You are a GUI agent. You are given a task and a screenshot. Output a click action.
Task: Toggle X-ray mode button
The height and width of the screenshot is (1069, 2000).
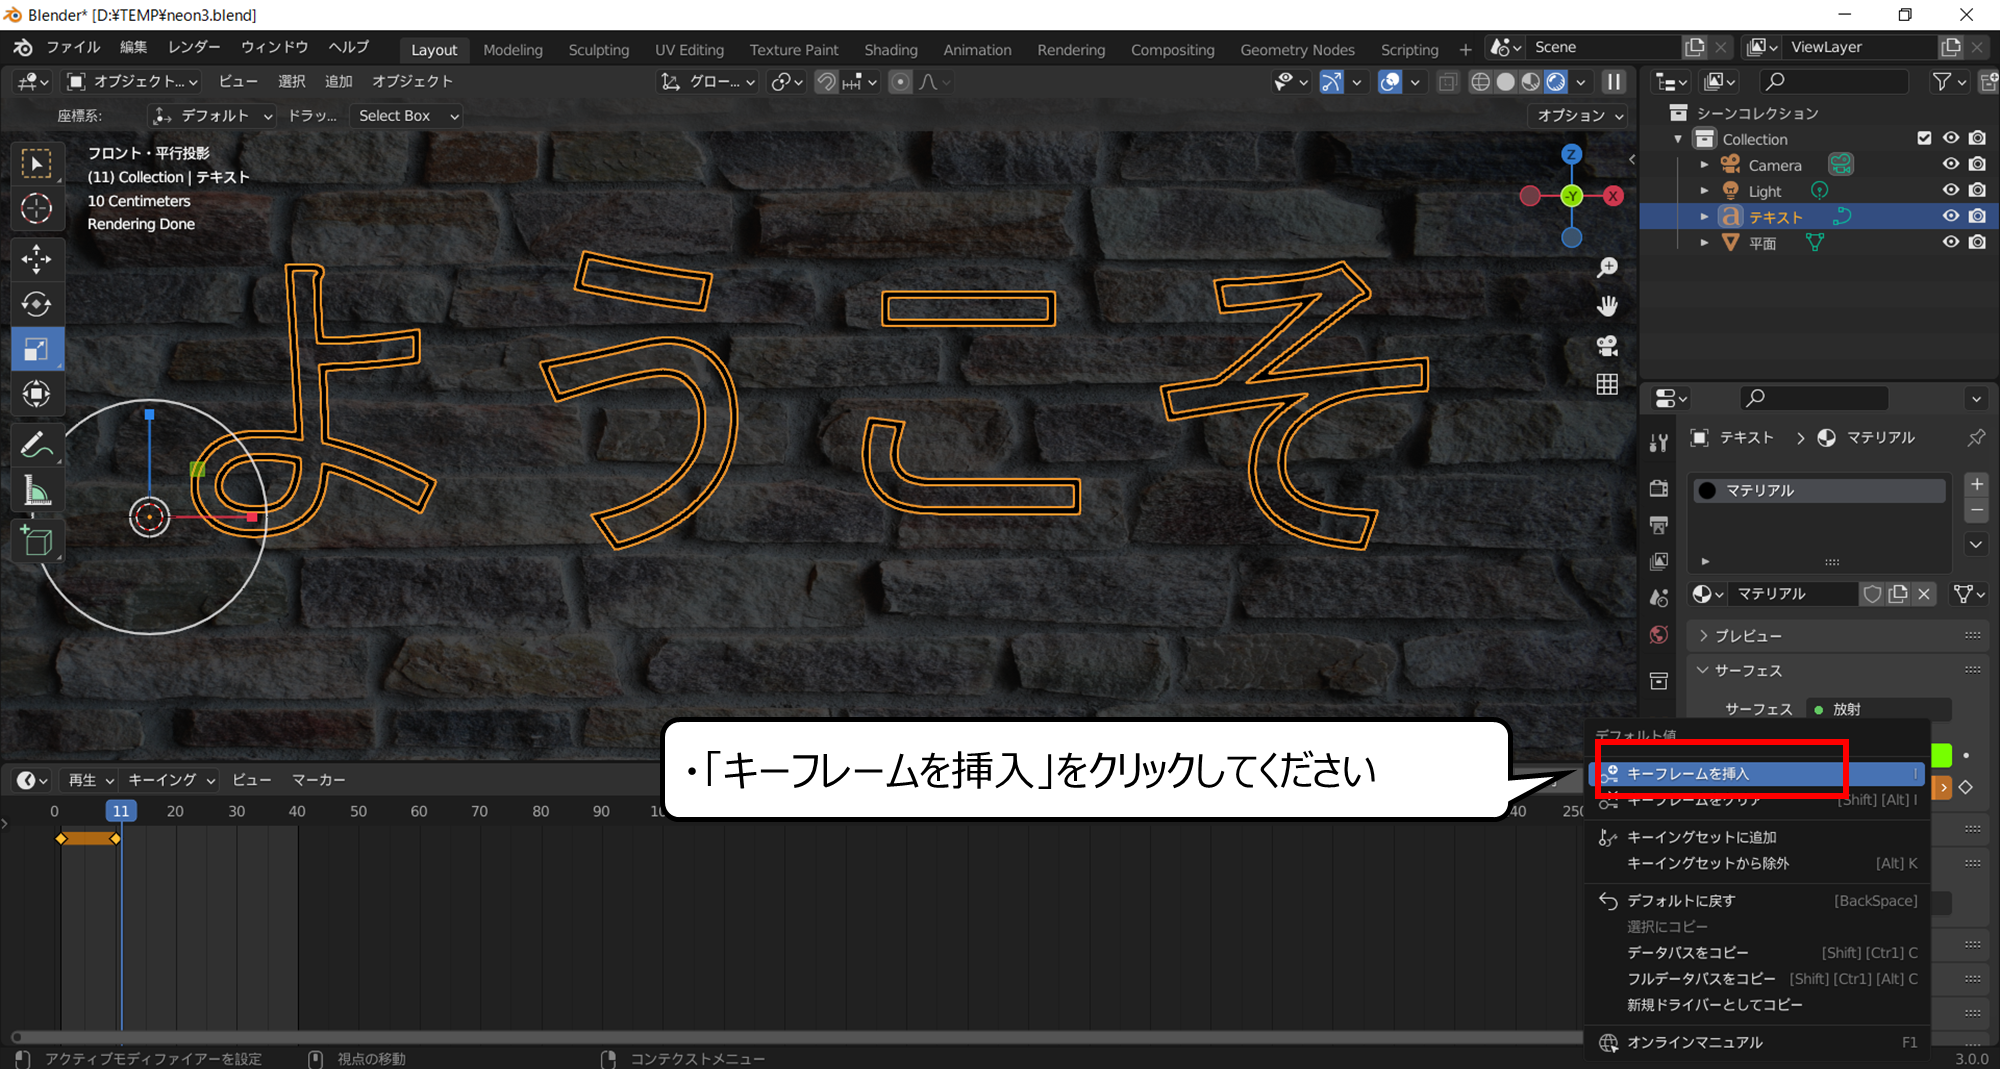tap(1447, 82)
